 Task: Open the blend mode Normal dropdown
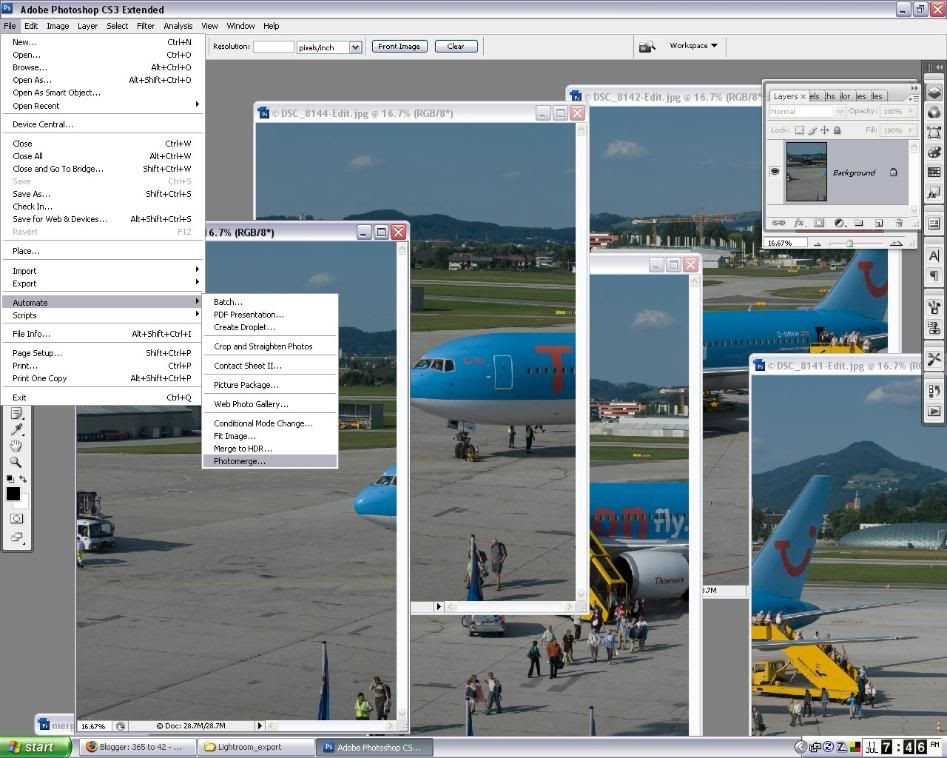pyautogui.click(x=806, y=112)
